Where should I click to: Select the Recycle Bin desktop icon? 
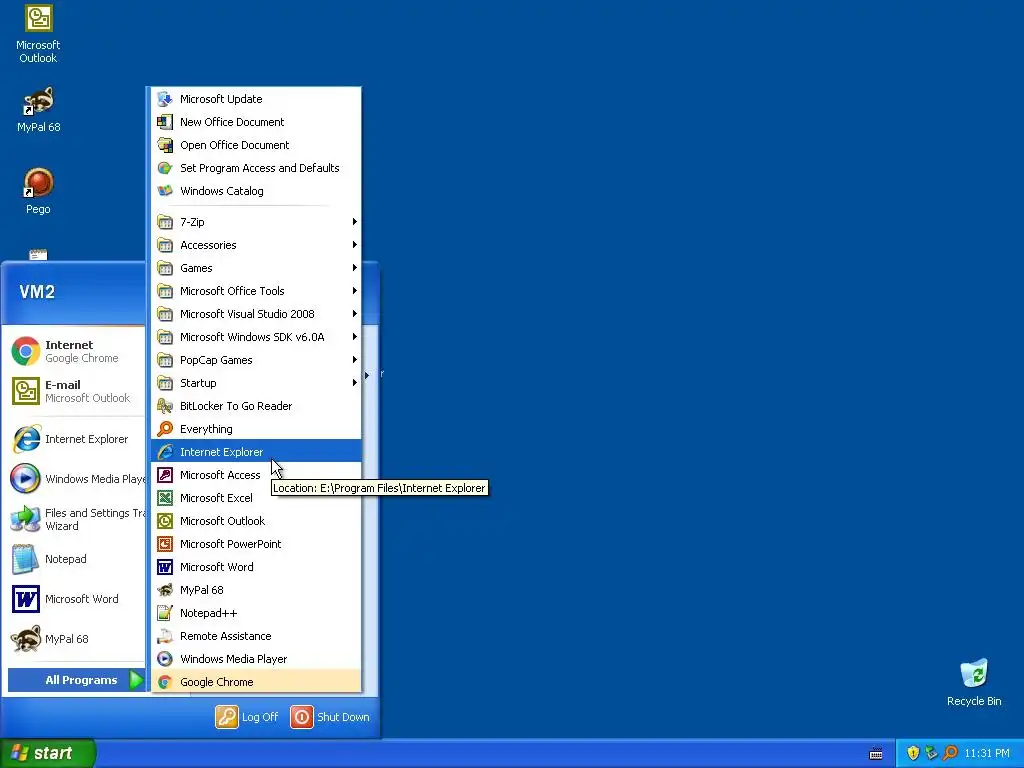click(974, 682)
